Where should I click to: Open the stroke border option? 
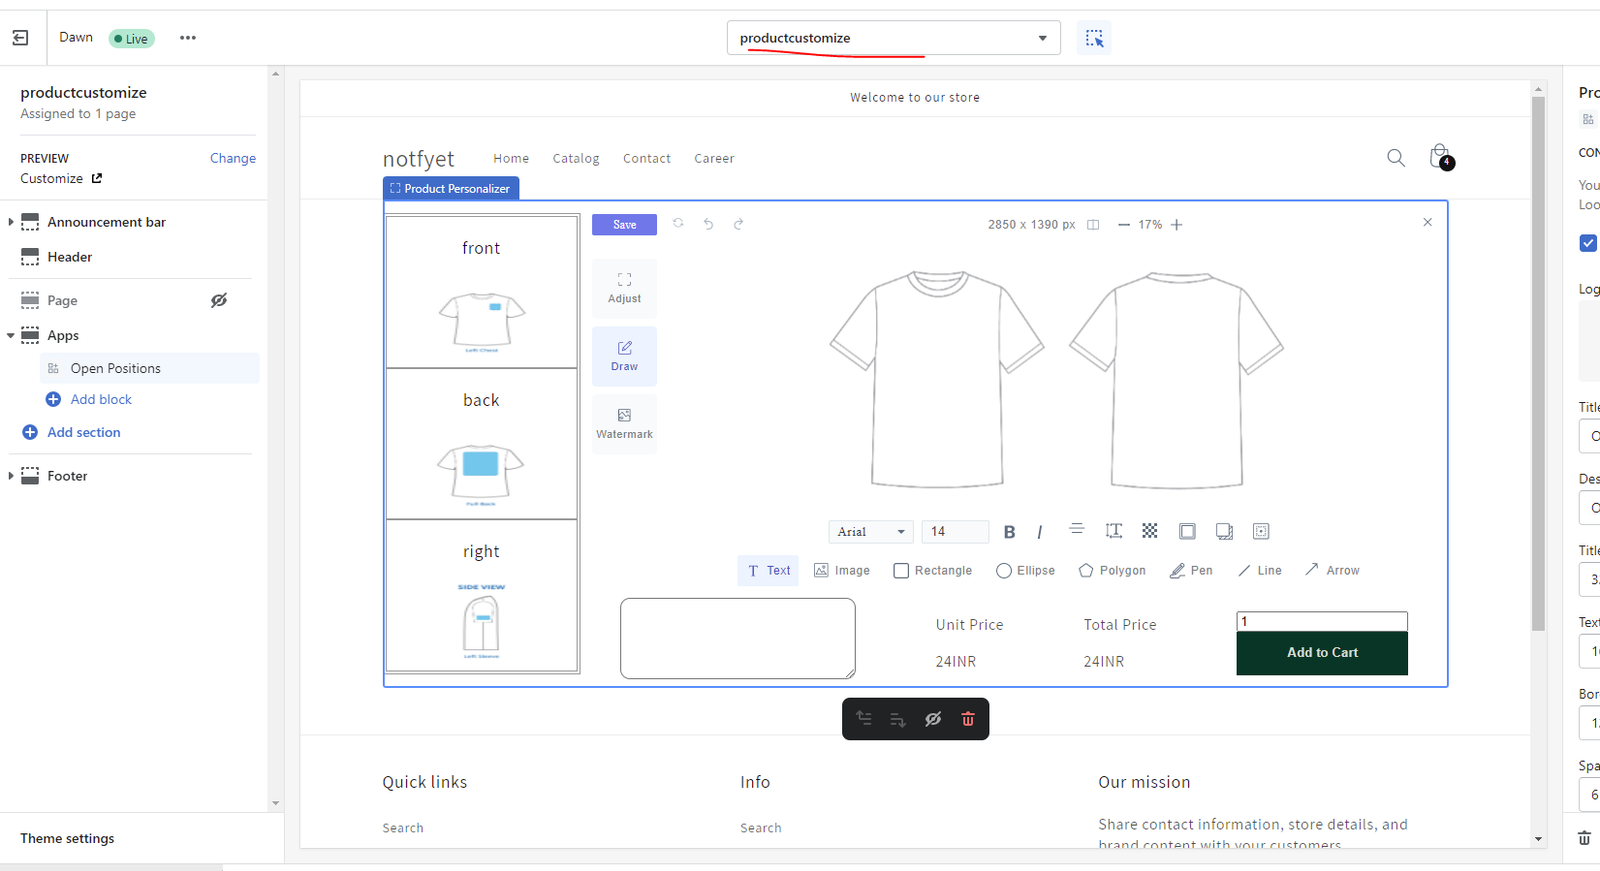pos(1187,531)
